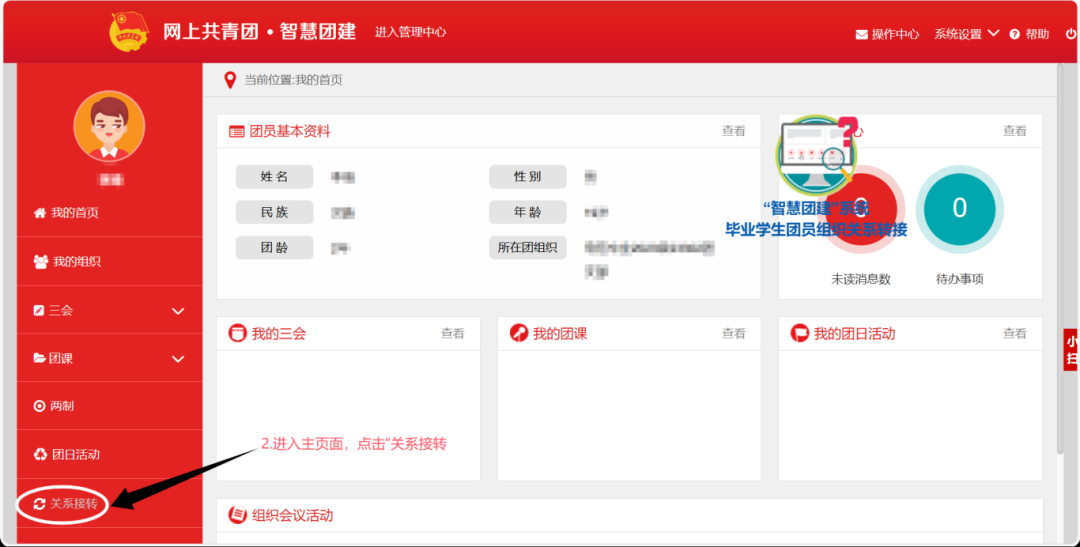Click the 进入管理中心 link
This screenshot has width=1080, height=547.
(411, 32)
